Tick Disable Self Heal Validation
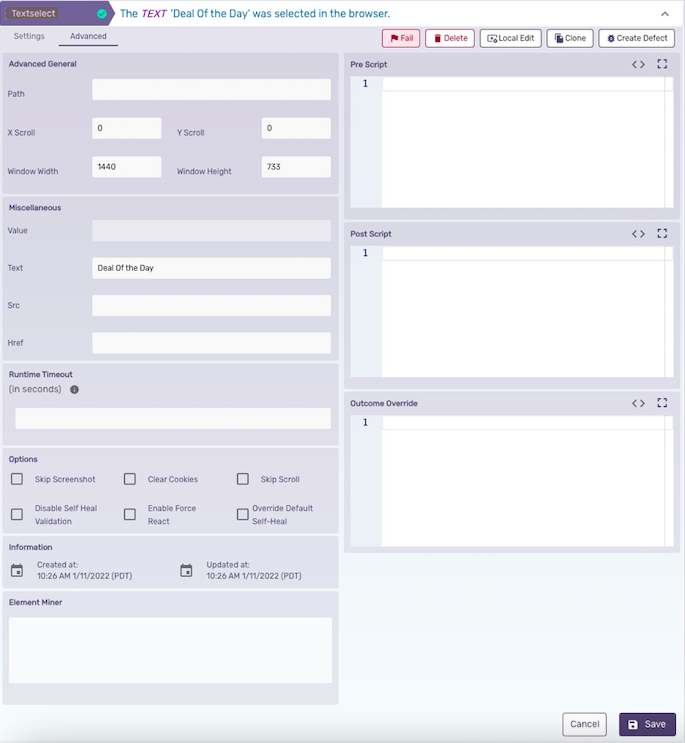This screenshot has width=685, height=743. (x=17, y=514)
